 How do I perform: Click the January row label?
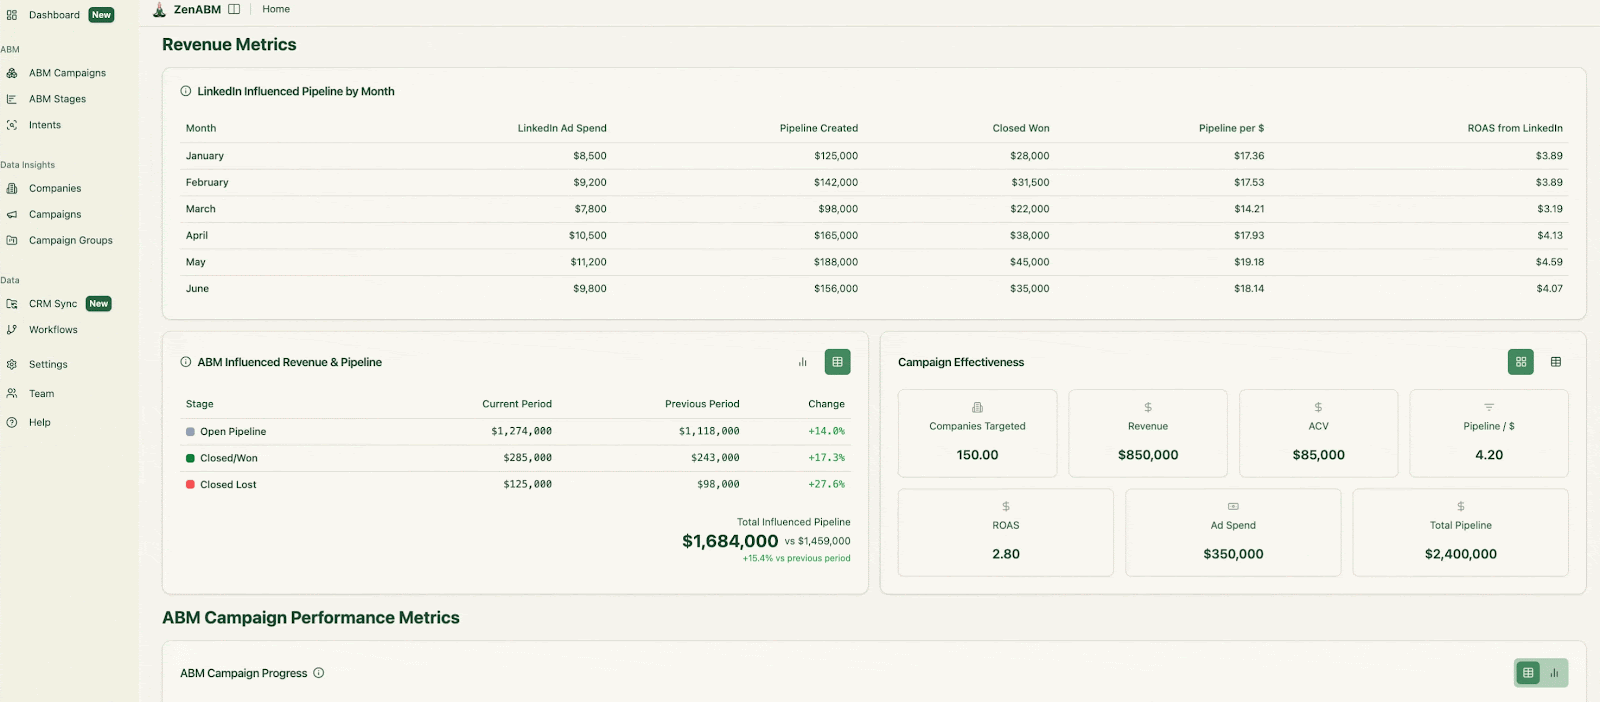click(205, 156)
